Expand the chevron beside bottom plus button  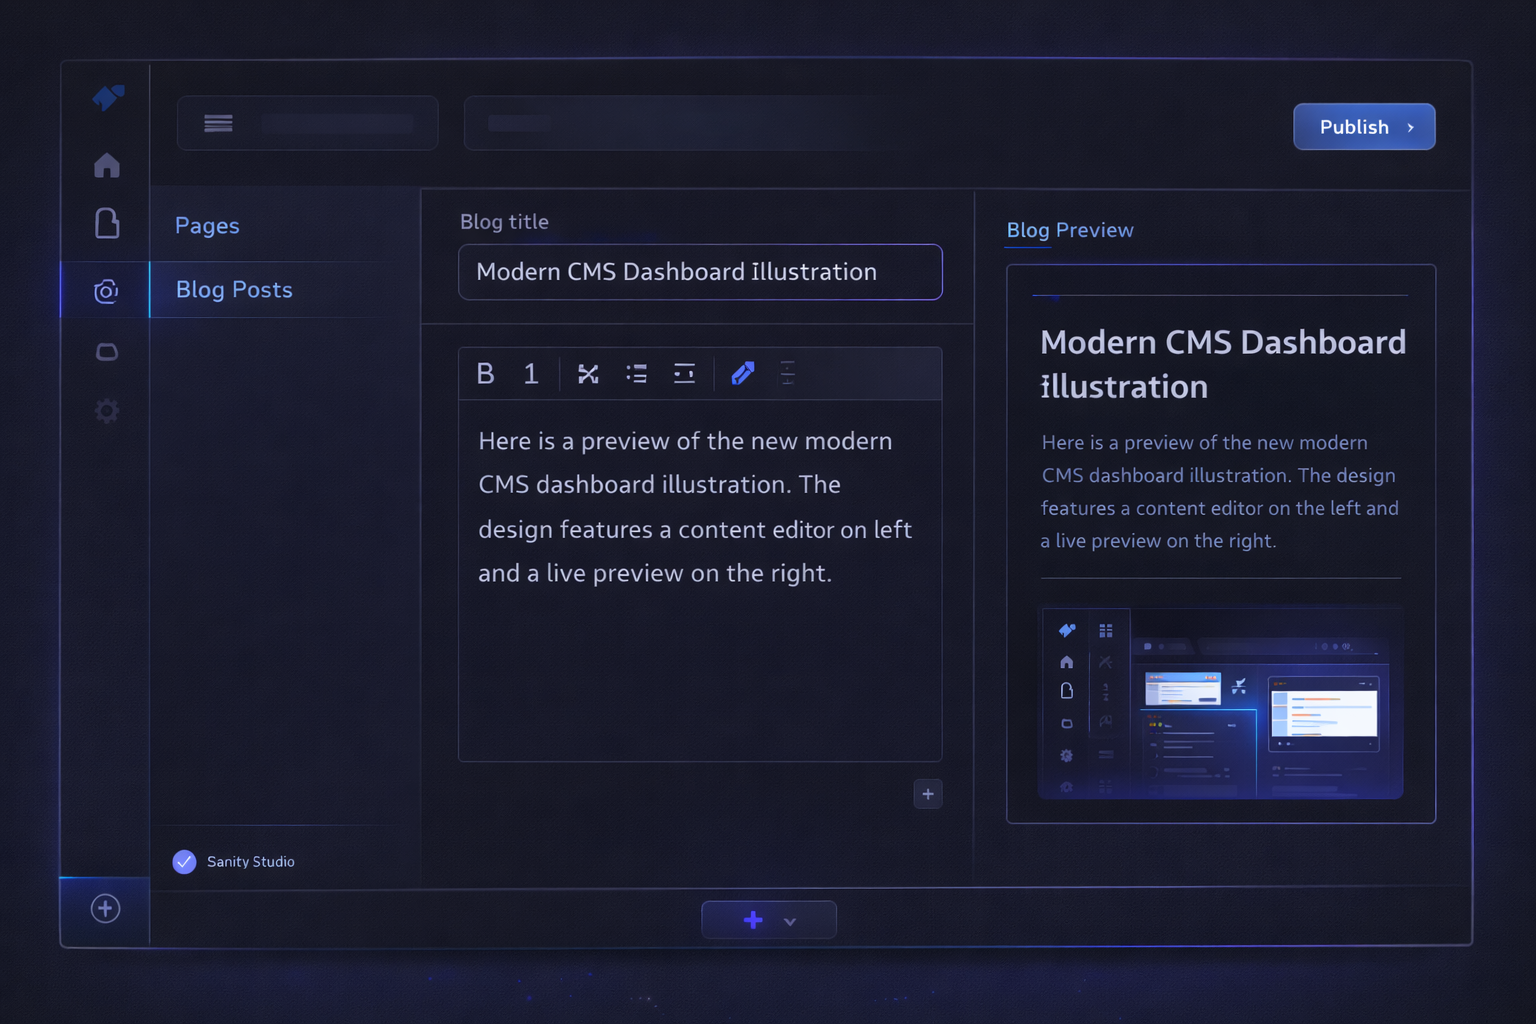pos(790,921)
